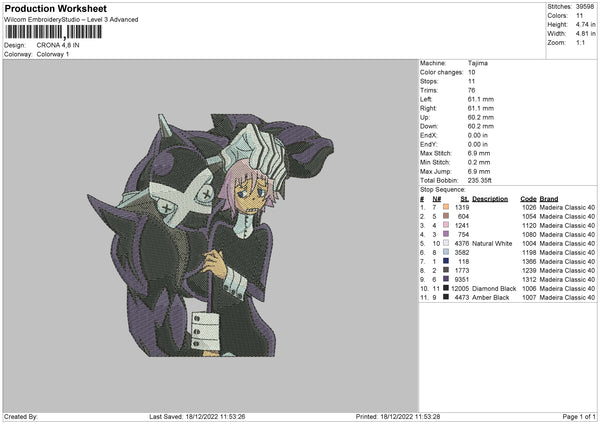The width and height of the screenshot is (600, 424).
Task: Click stitch count '9351' in row 9
Action: (x=462, y=279)
